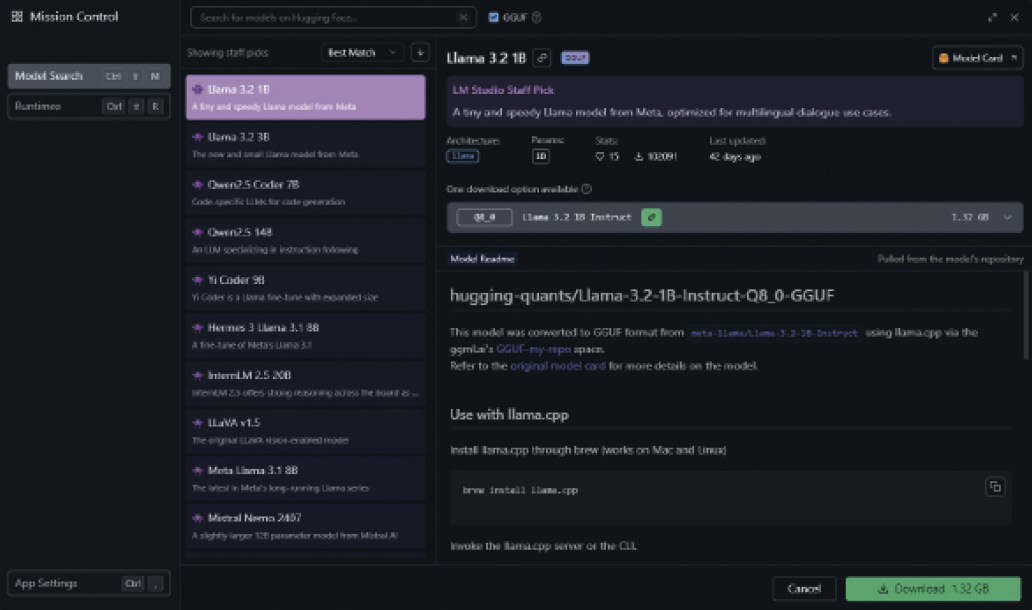Toggle the GGUF filter checkbox
The width and height of the screenshot is (1032, 610).
tap(494, 18)
